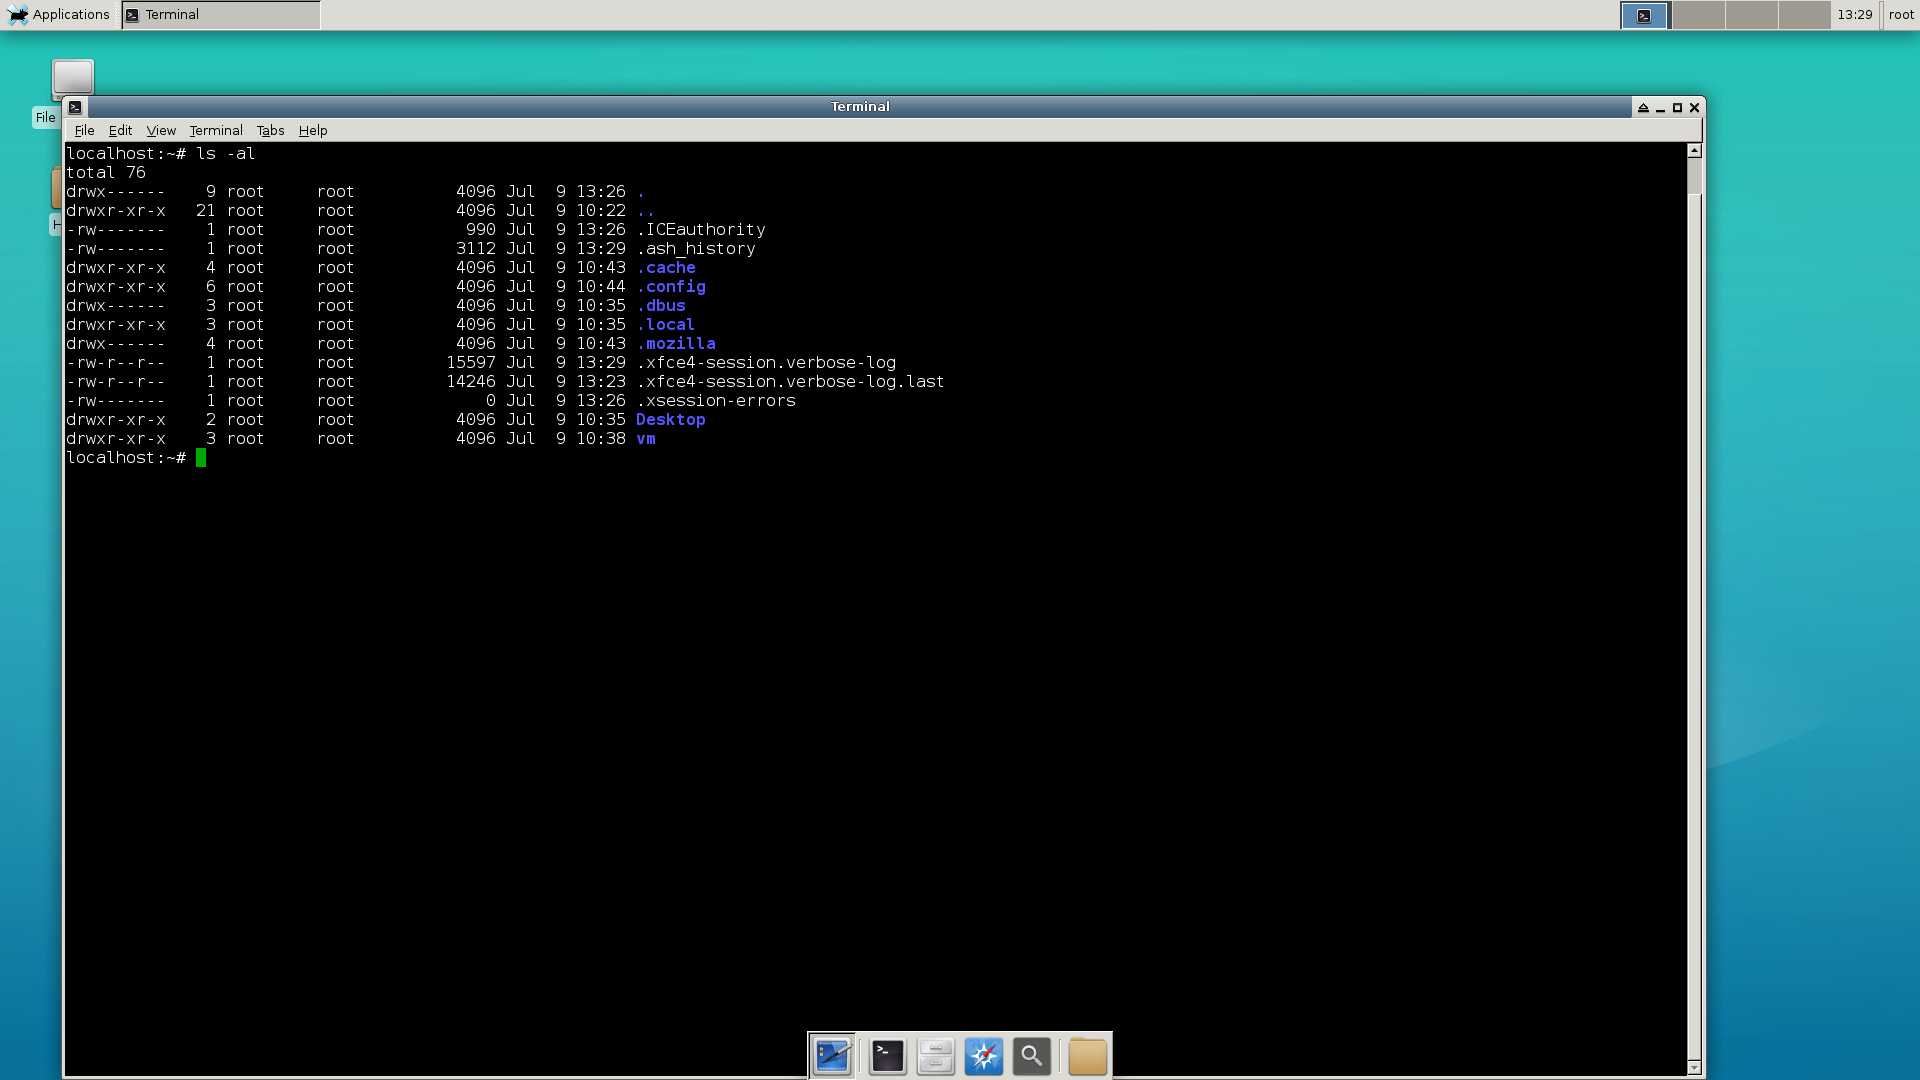The width and height of the screenshot is (1920, 1080).
Task: Open Application Finder magnifier icon
Action: (1031, 1056)
